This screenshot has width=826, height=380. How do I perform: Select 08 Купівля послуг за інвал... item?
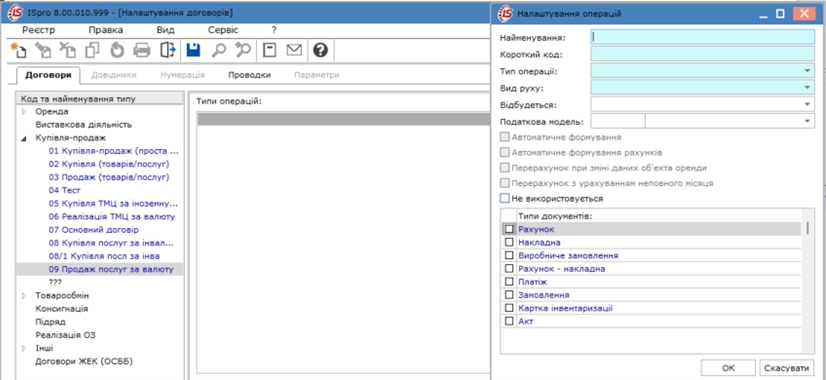click(111, 243)
